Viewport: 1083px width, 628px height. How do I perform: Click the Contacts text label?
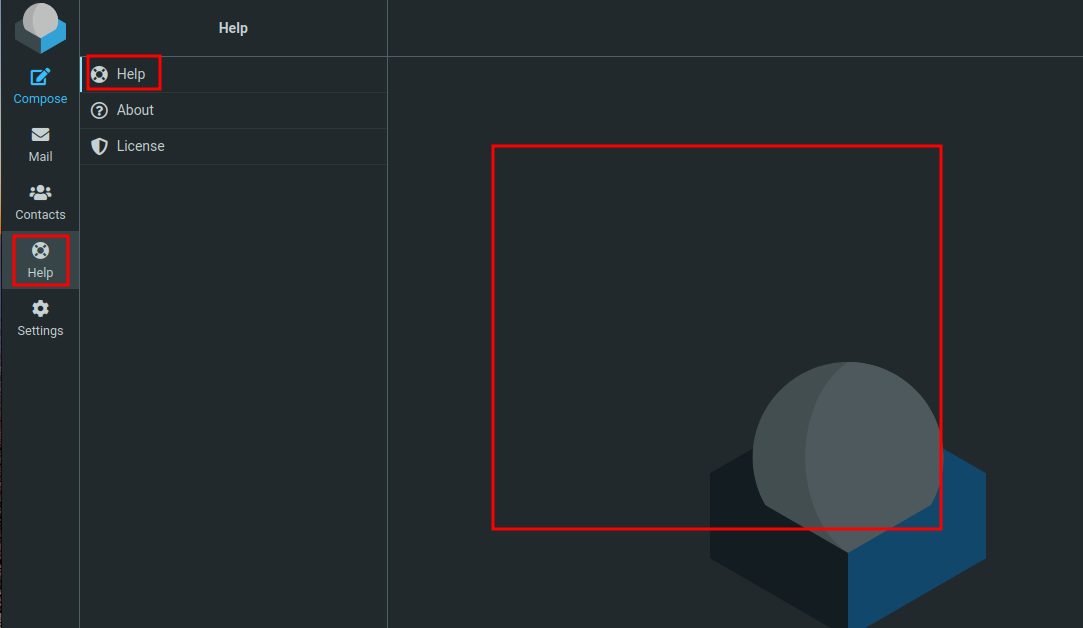coord(40,214)
